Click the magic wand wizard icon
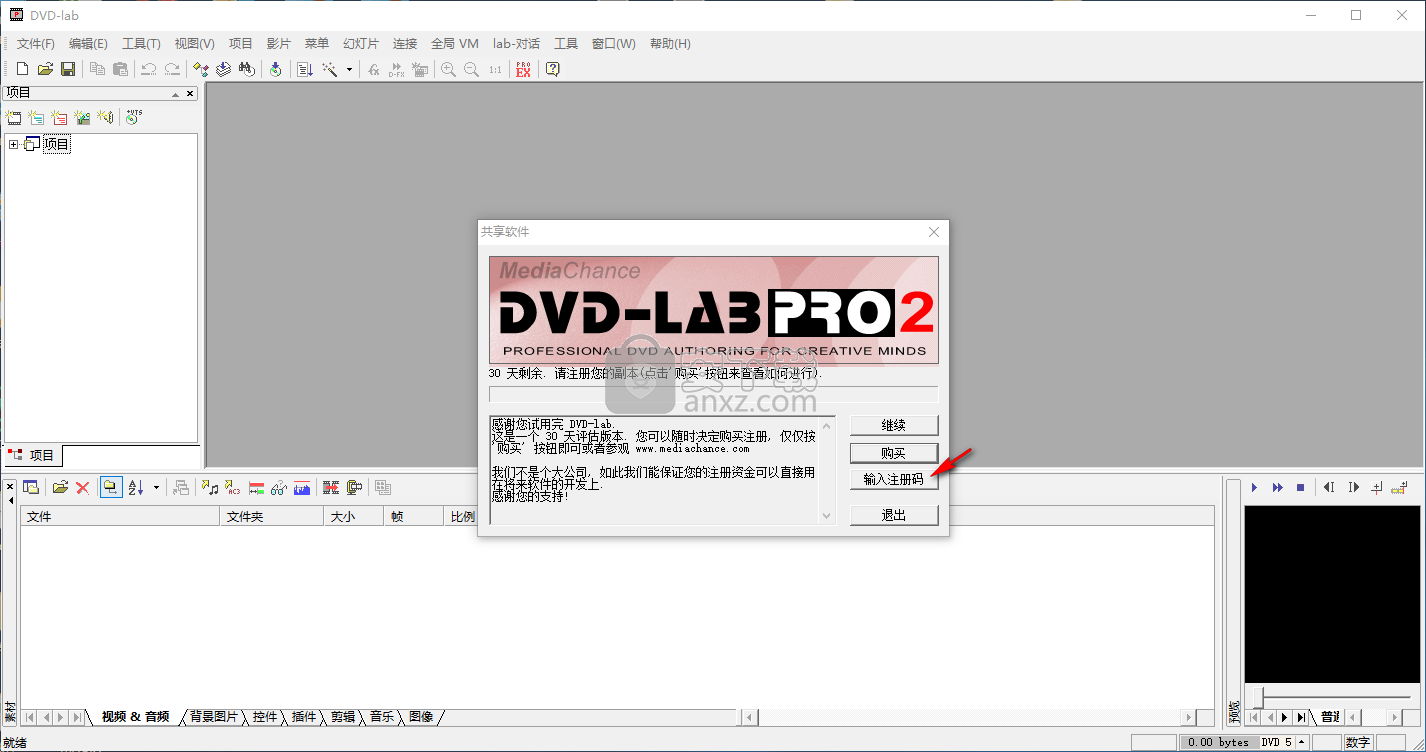This screenshot has height=752, width=1426. click(x=329, y=69)
